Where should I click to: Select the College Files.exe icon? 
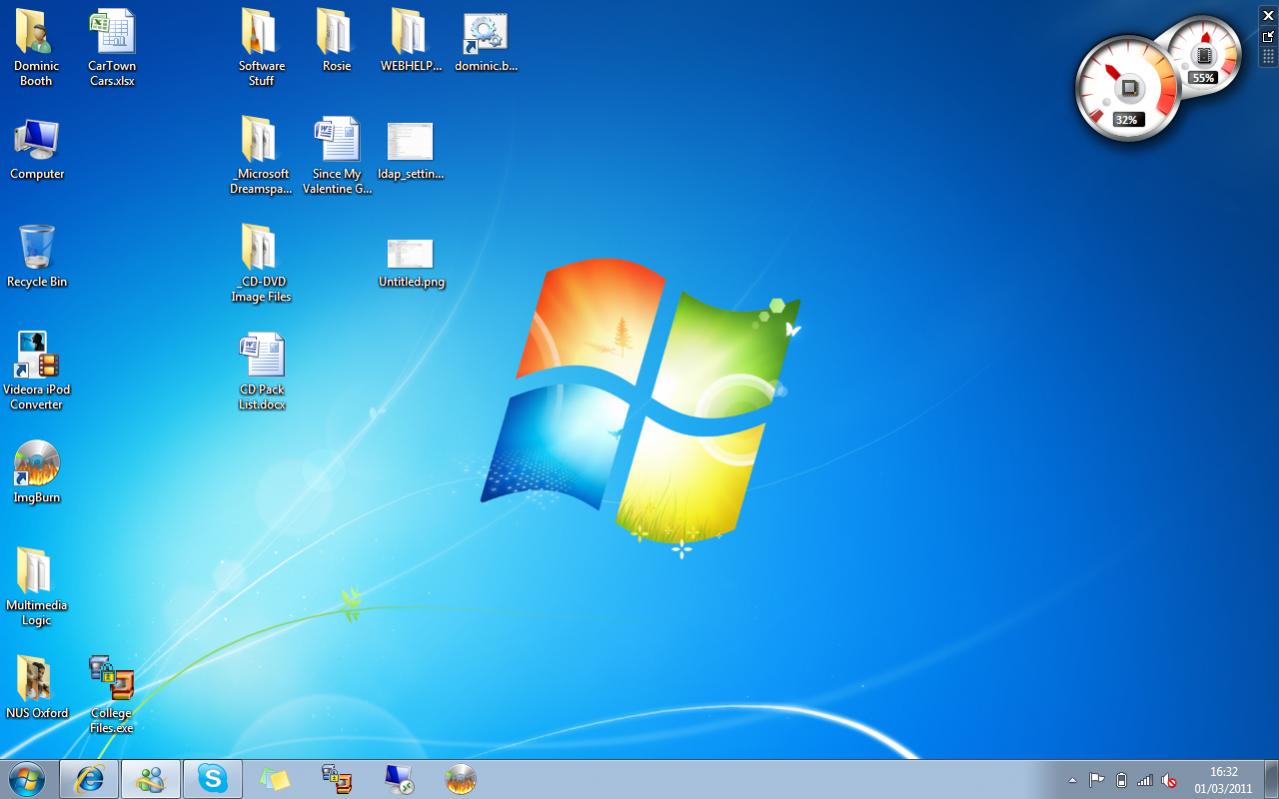tap(111, 695)
